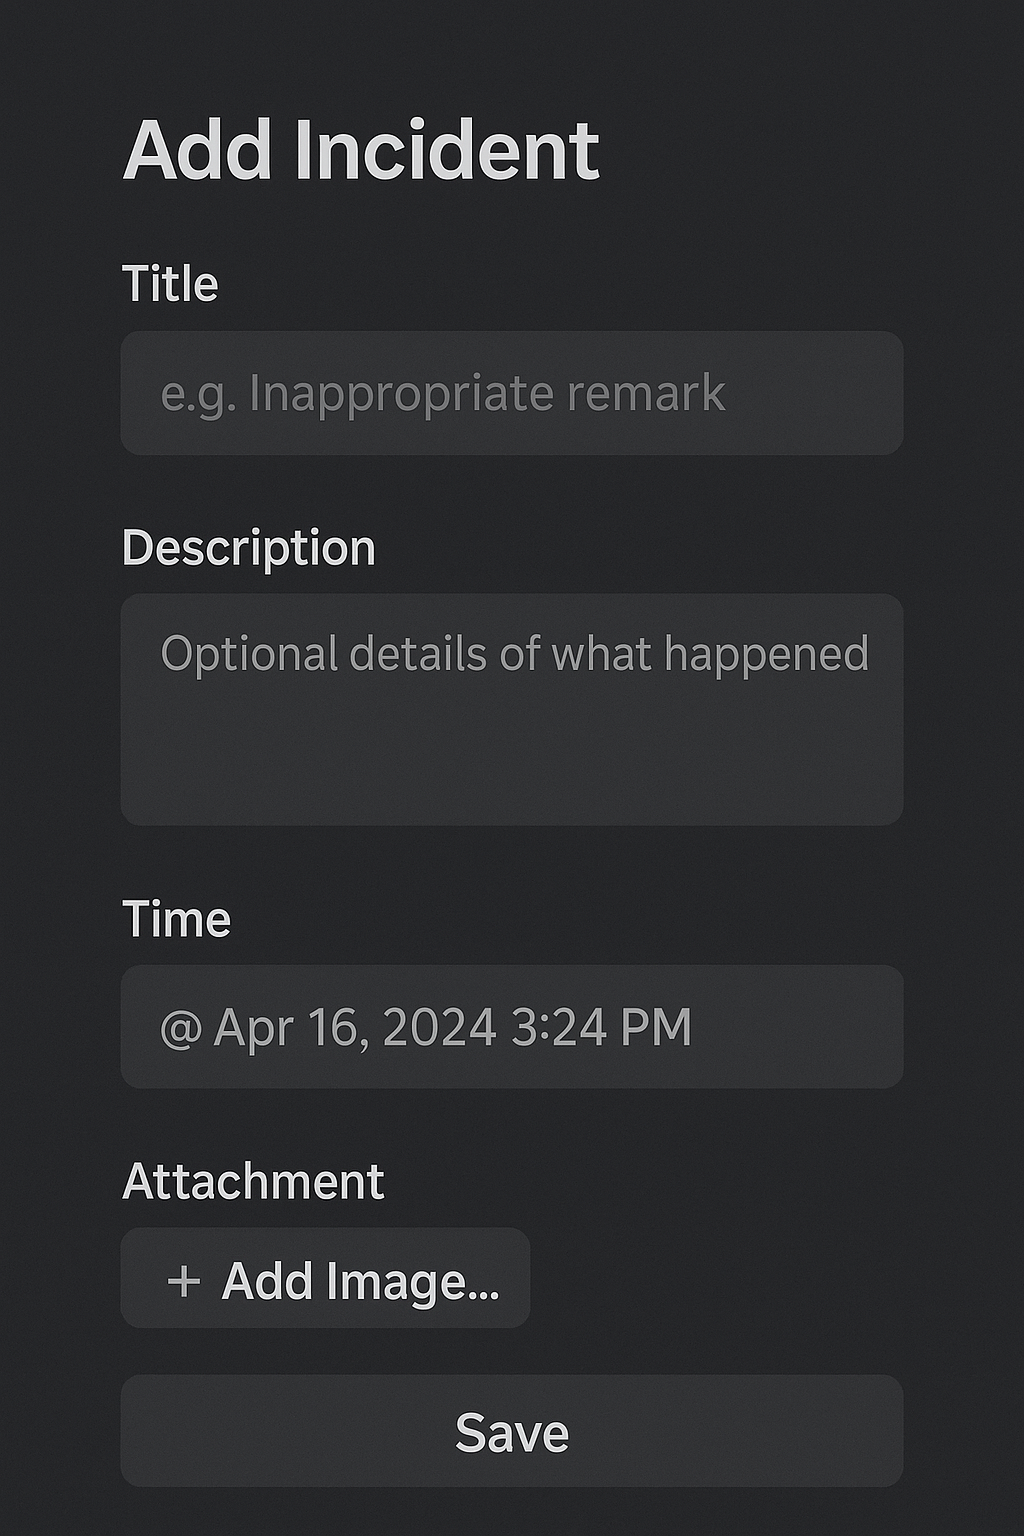The width and height of the screenshot is (1024, 1536).
Task: Focus the Title input field
Action: pyautogui.click(x=512, y=393)
